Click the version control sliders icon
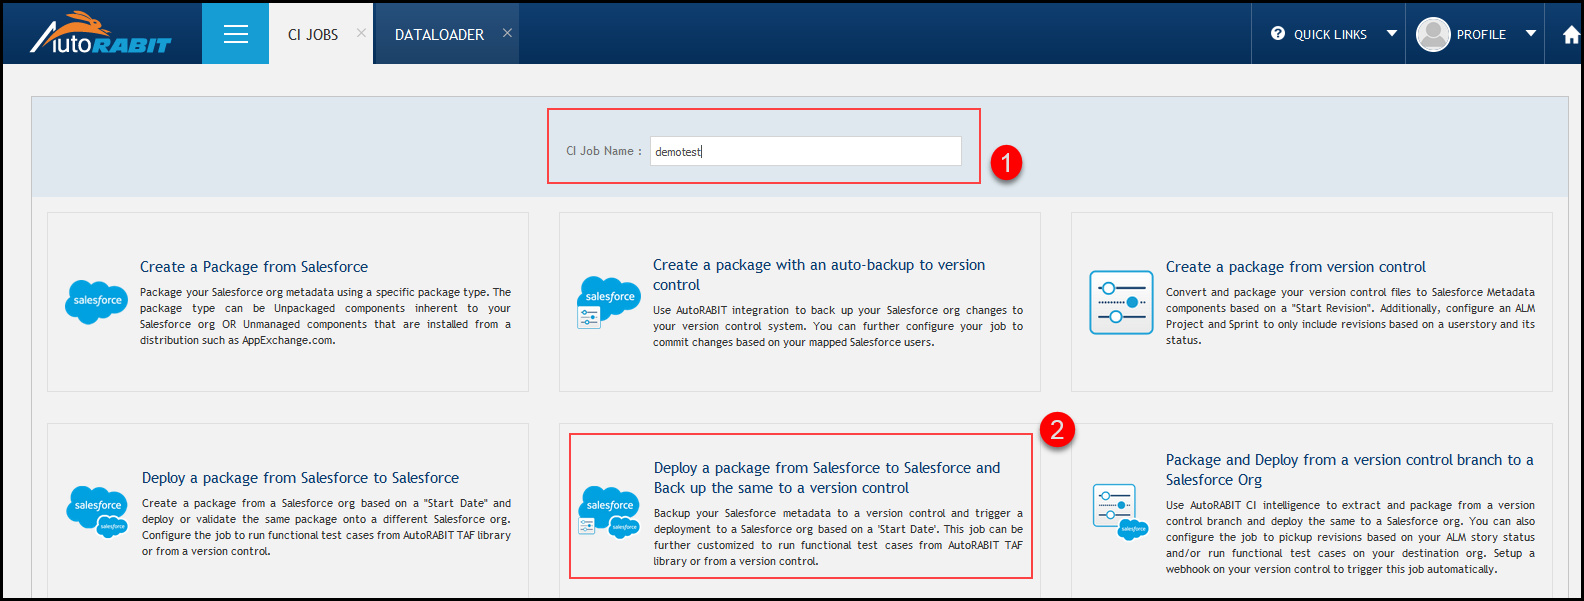1584x601 pixels. [x=1121, y=302]
